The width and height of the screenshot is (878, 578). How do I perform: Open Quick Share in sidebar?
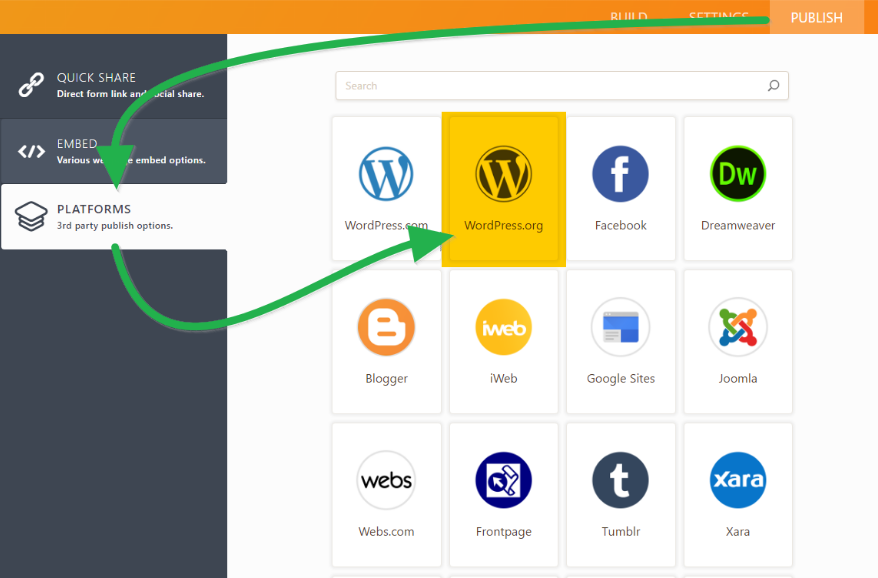tap(113, 85)
